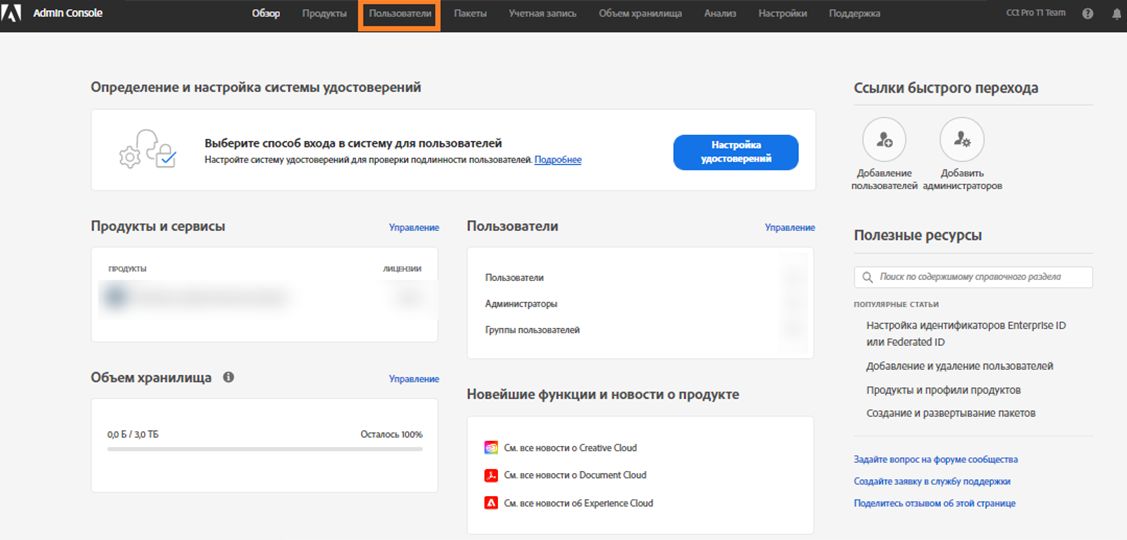Viewport: 1127px width, 540px height.
Task: Open the Обзор tab
Action: [x=266, y=14]
